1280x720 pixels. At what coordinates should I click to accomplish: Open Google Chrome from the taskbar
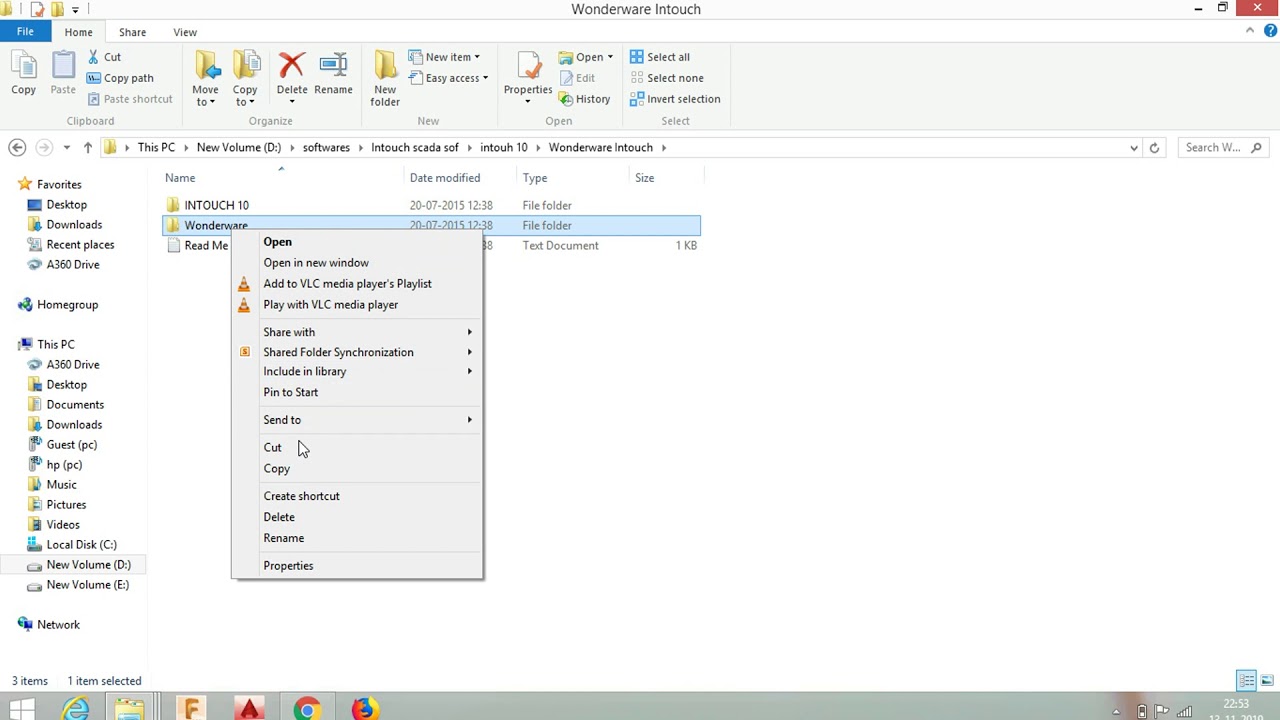pyautogui.click(x=307, y=710)
